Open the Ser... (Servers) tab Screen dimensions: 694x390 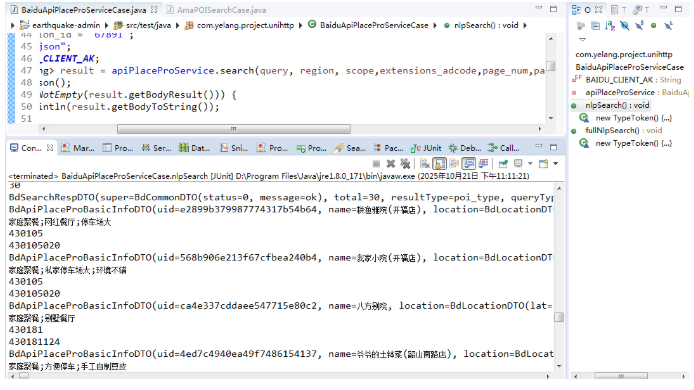tap(156, 148)
